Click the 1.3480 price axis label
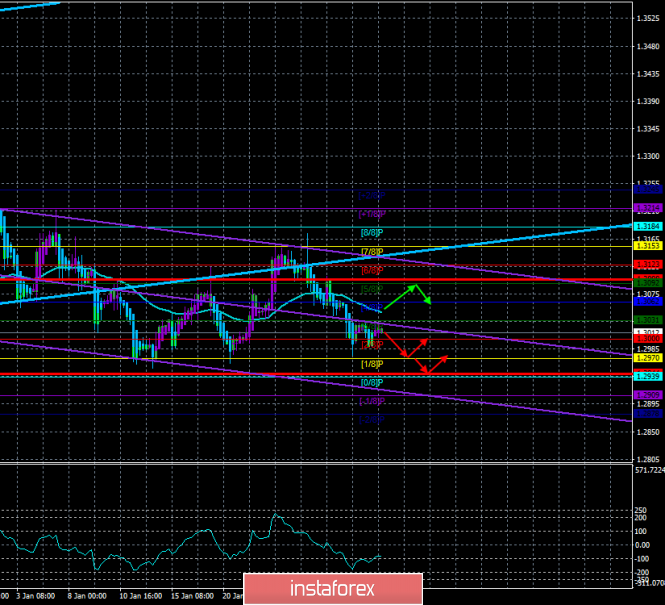665x605 pixels. click(648, 46)
